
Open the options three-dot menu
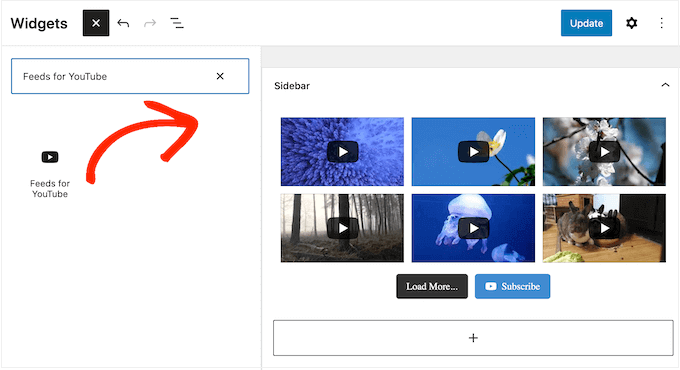pos(661,23)
